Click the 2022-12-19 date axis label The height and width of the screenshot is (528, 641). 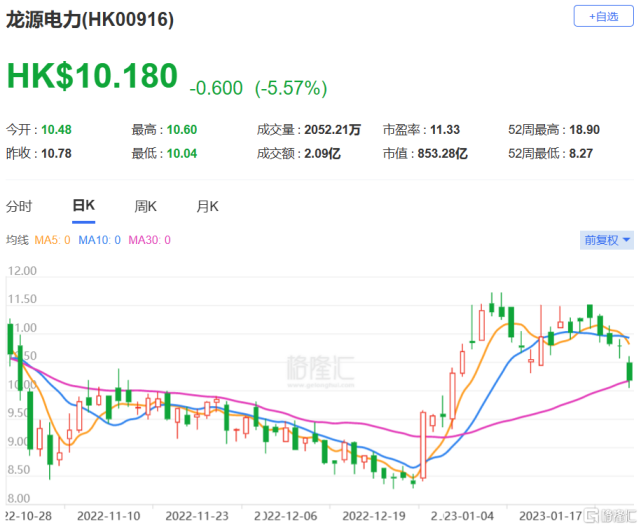(x=374, y=516)
